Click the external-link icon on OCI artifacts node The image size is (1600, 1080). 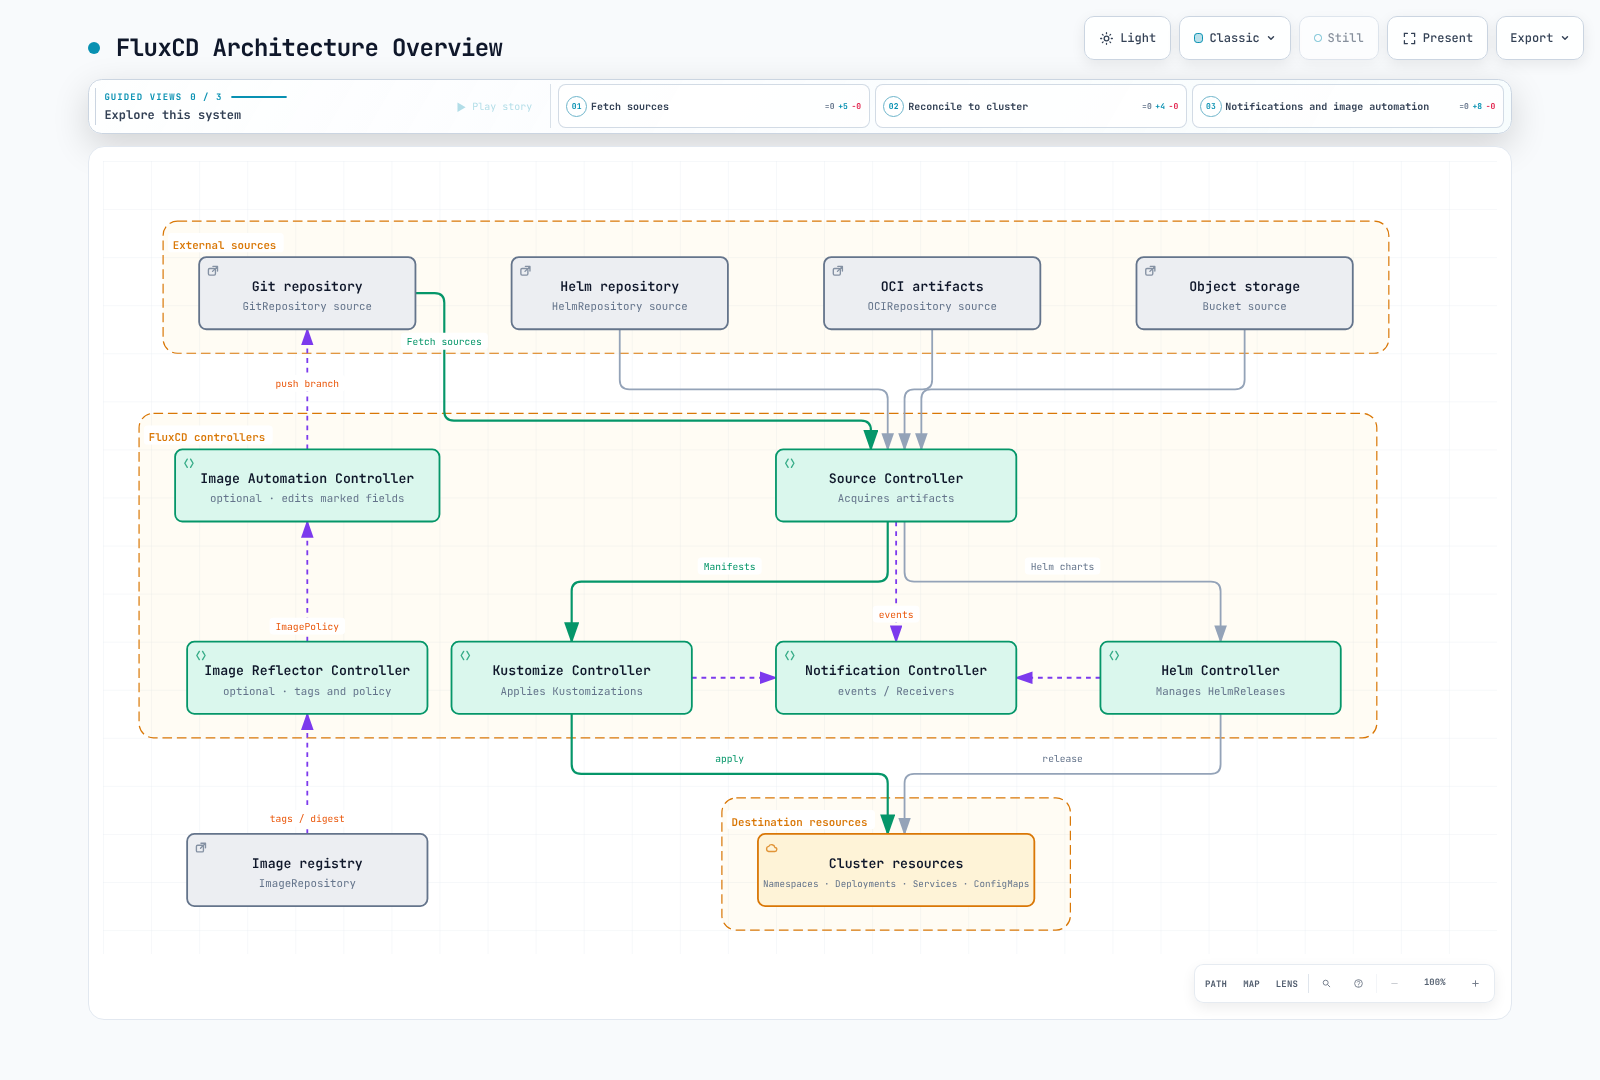click(x=838, y=271)
